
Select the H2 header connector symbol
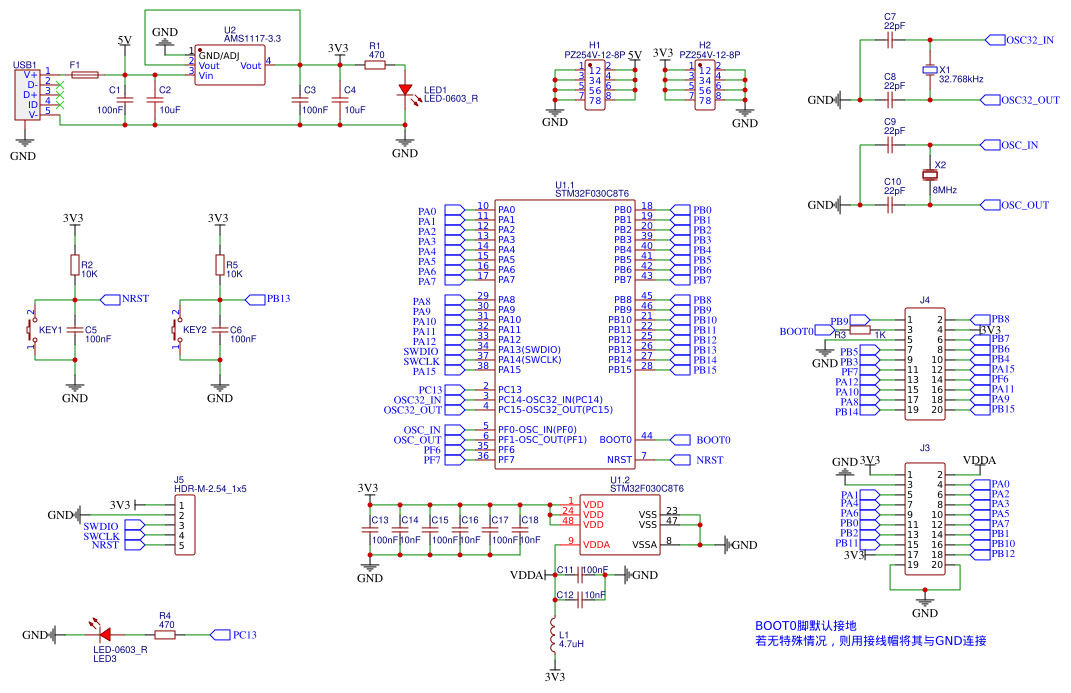pyautogui.click(x=705, y=85)
